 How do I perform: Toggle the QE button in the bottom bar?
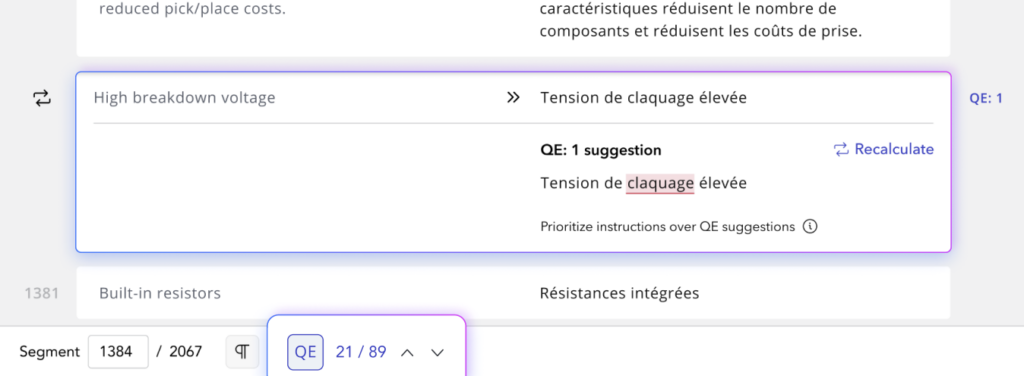[305, 352]
